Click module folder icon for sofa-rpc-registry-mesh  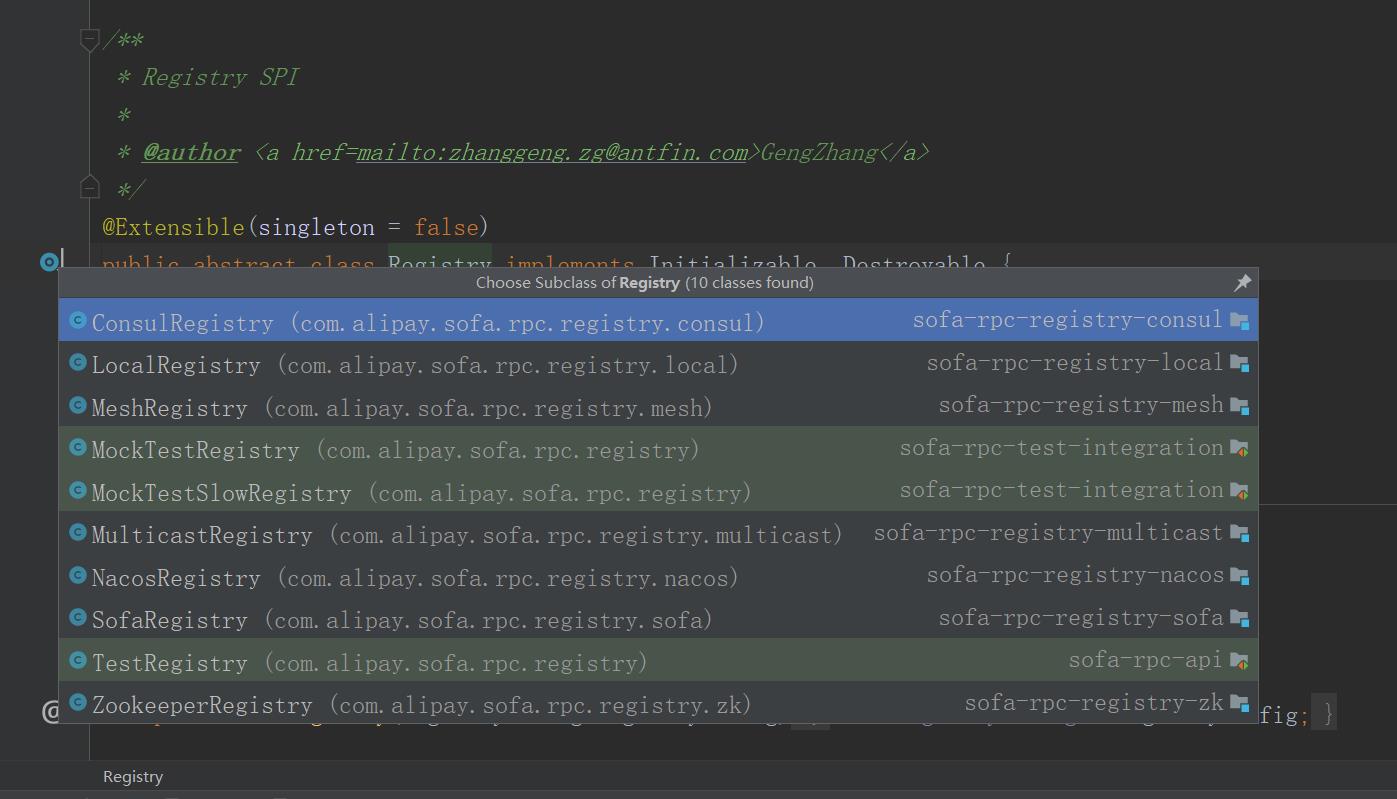coord(1239,406)
